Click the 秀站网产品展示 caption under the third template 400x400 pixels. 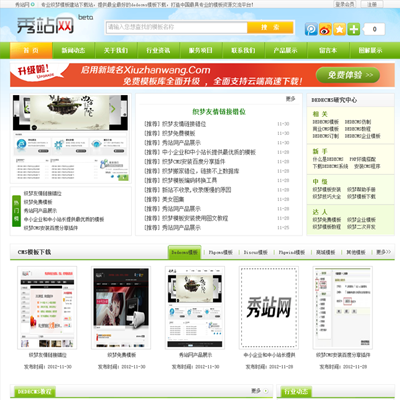[195, 355]
